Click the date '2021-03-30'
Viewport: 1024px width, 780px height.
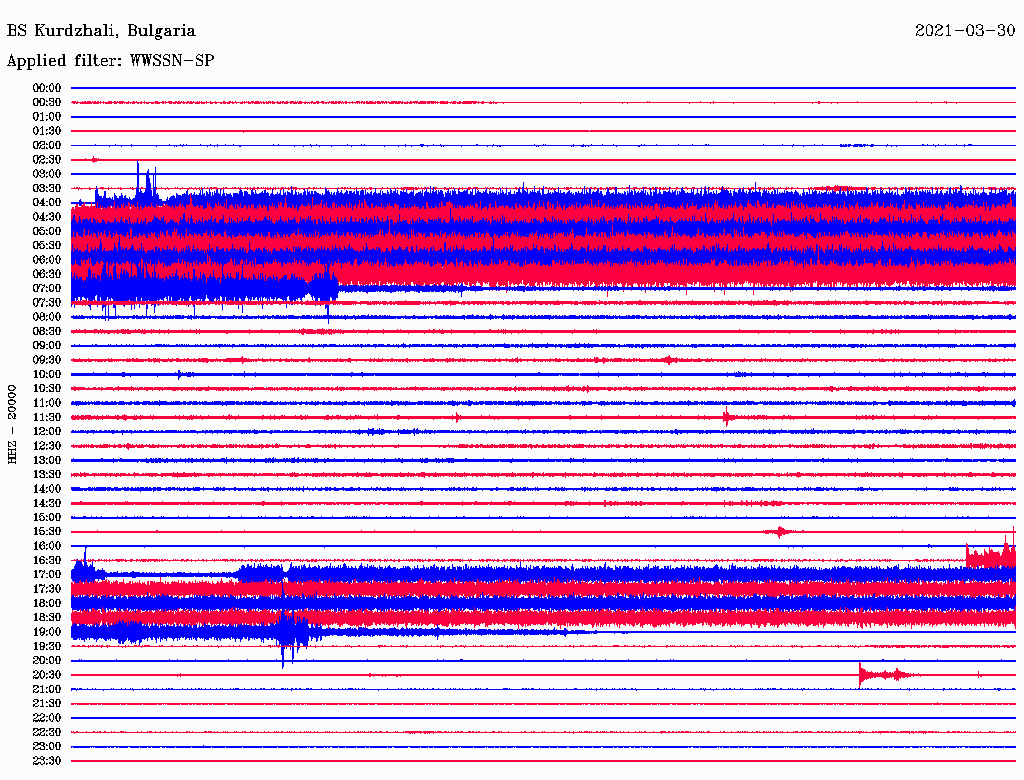(965, 31)
